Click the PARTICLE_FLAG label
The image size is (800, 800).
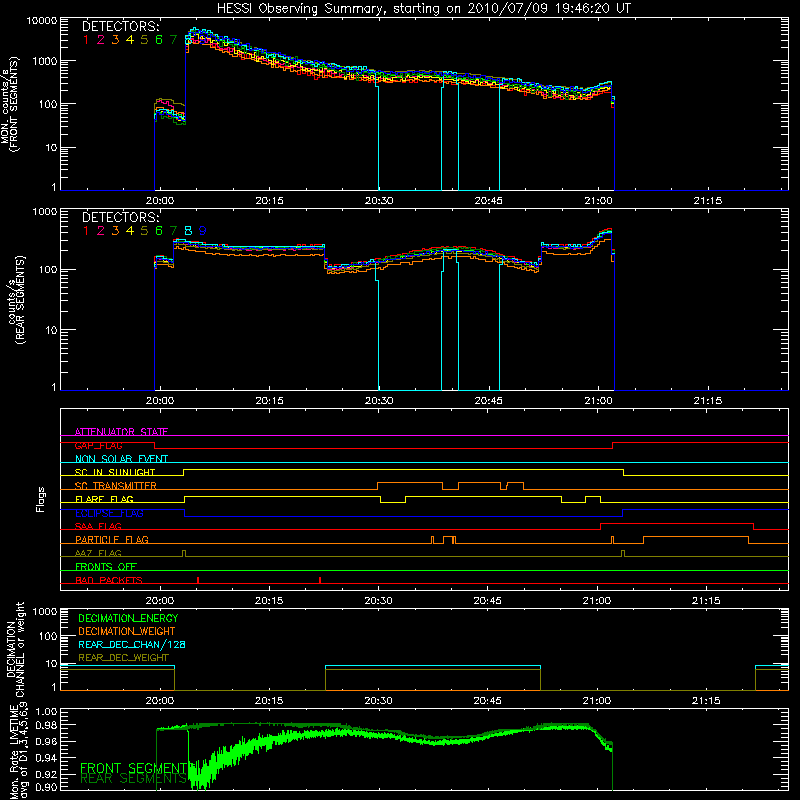coord(112,539)
